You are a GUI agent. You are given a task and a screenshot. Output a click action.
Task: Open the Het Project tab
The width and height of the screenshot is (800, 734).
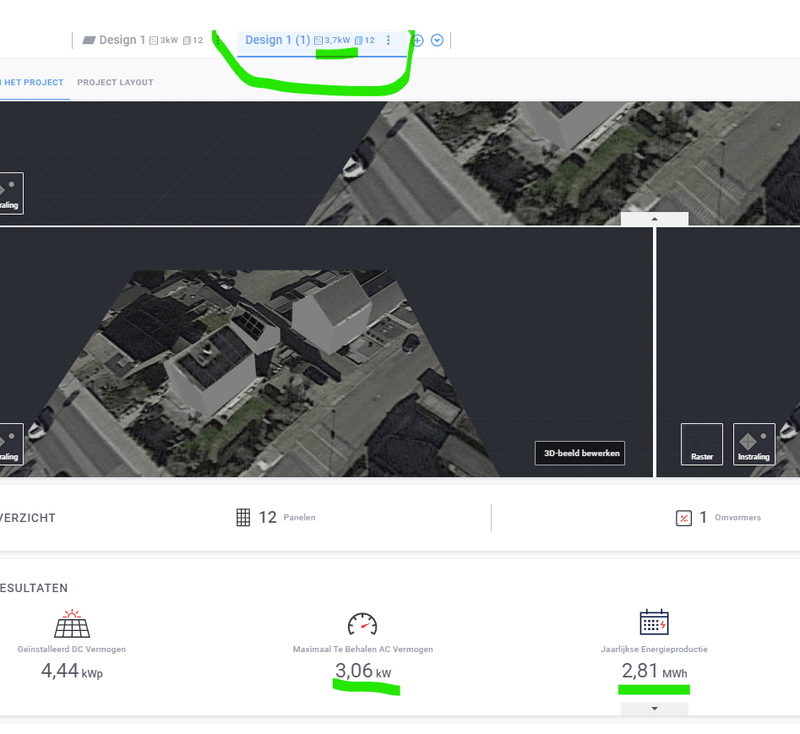coord(34,83)
